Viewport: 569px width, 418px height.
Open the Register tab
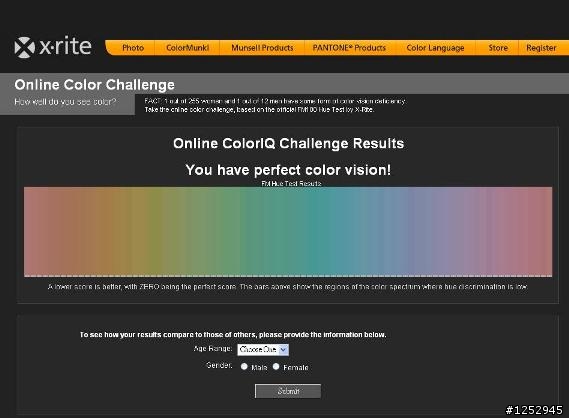[x=541, y=48]
